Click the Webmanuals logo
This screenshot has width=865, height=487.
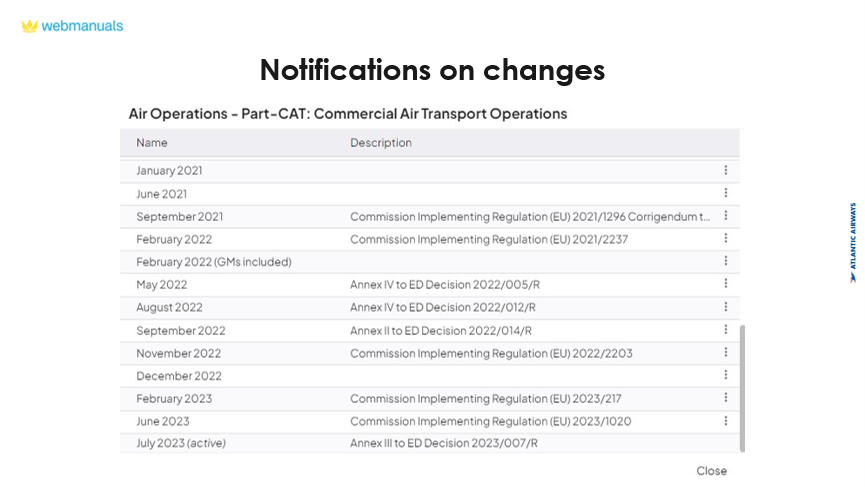point(72,26)
